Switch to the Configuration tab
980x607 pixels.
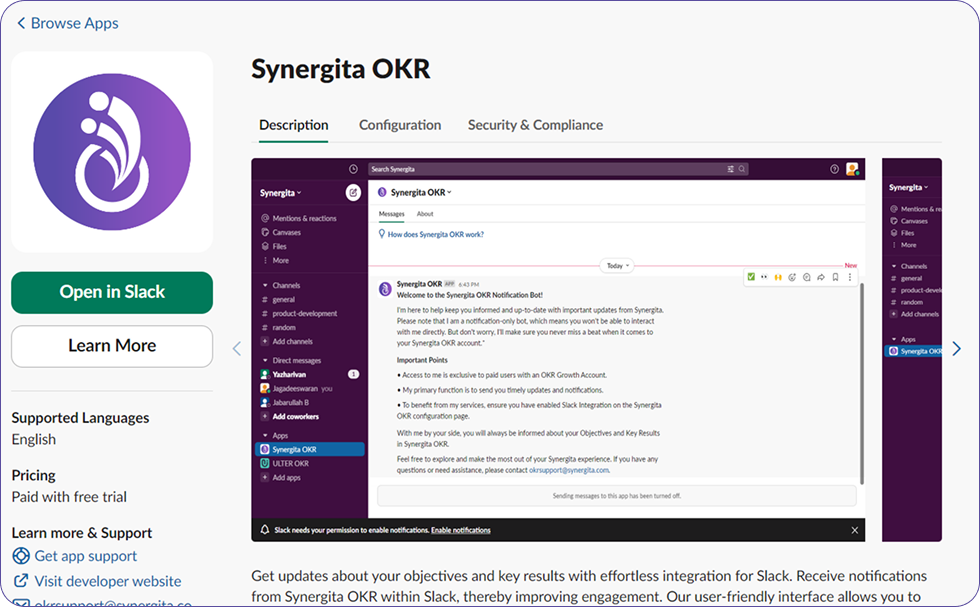(x=400, y=125)
